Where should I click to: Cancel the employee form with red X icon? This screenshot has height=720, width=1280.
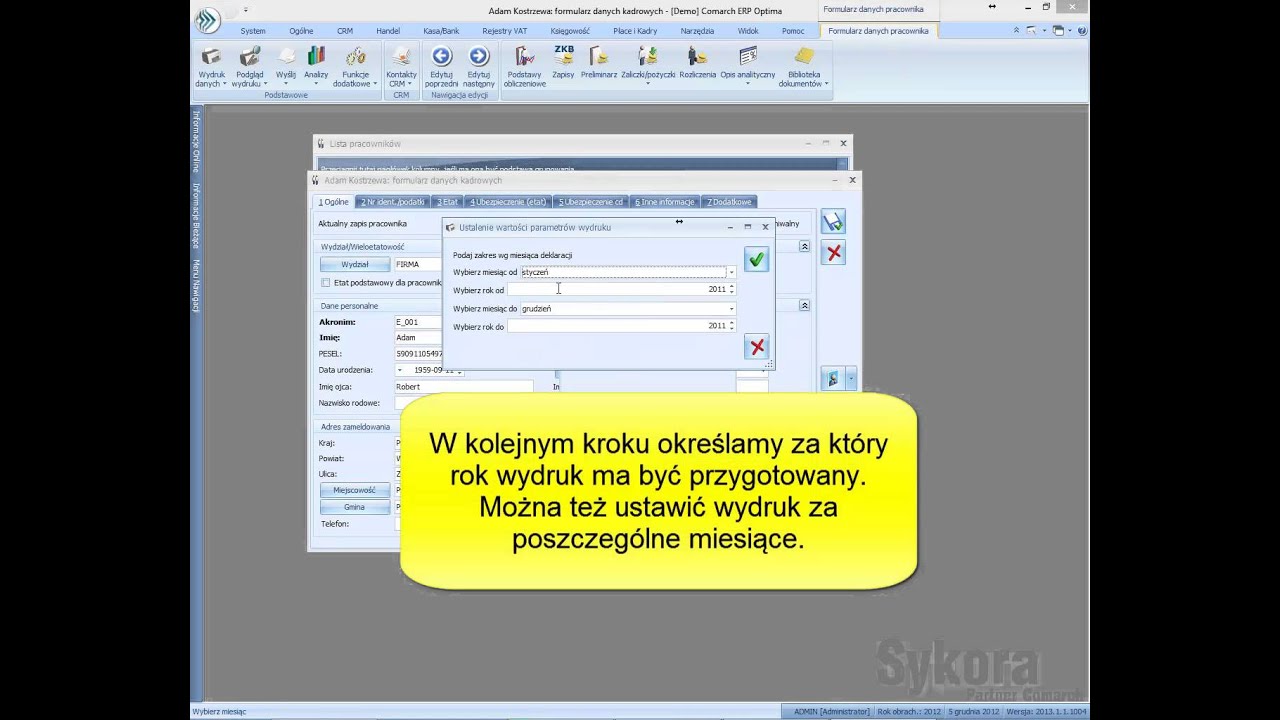833,253
